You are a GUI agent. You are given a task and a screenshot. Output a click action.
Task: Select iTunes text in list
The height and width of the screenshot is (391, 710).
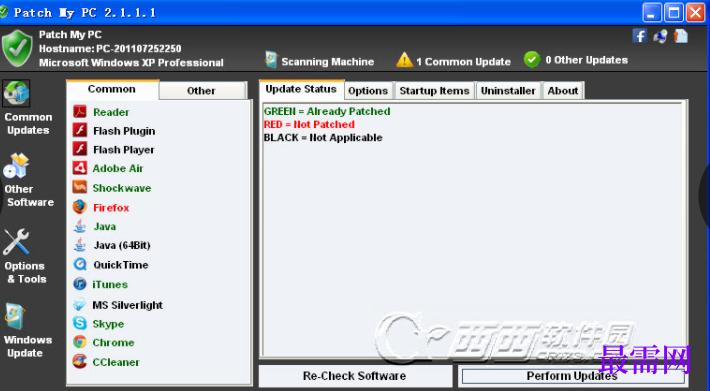point(110,284)
